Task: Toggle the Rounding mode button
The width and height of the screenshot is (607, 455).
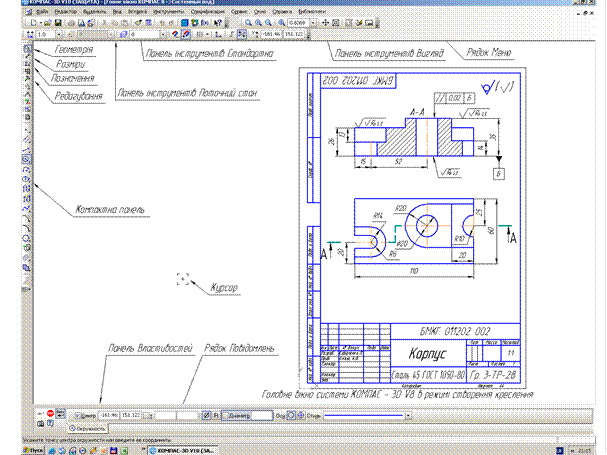Action: pos(242,34)
